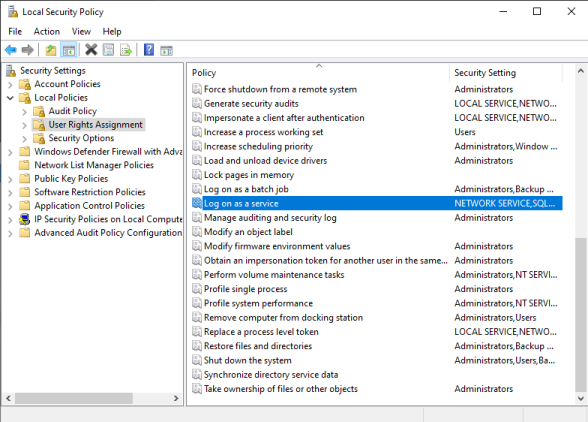Click the Export List toolbar icon
This screenshot has width=588, height=422.
pos(126,50)
